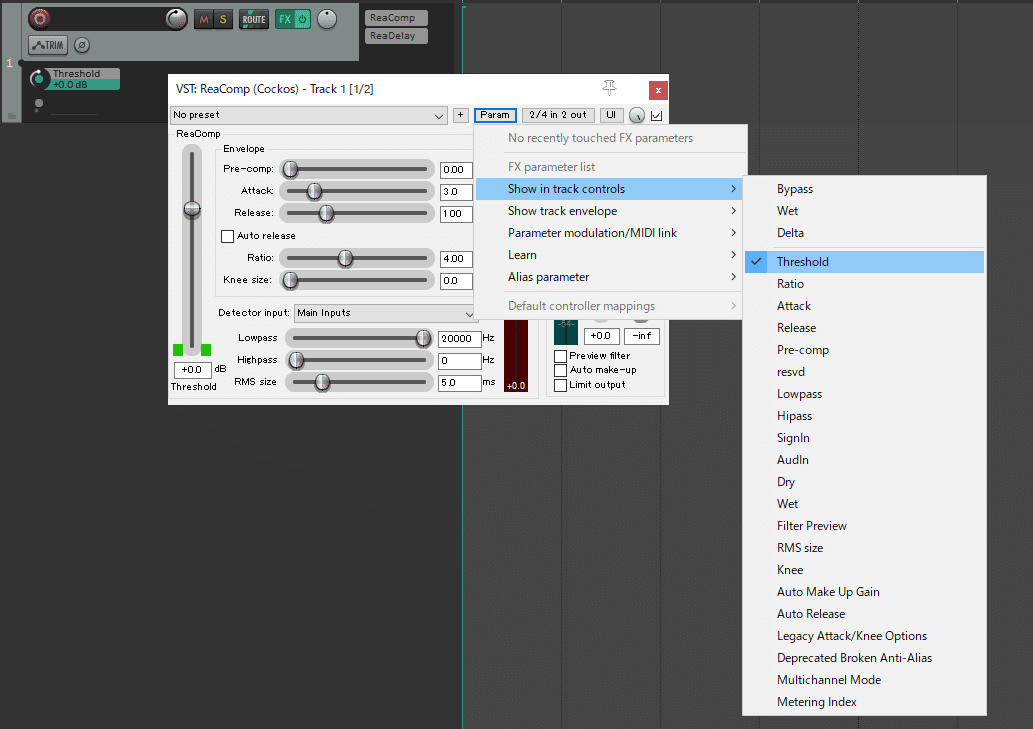Click the Ratio value field 4.00
The width and height of the screenshot is (1033, 729).
tap(456, 259)
